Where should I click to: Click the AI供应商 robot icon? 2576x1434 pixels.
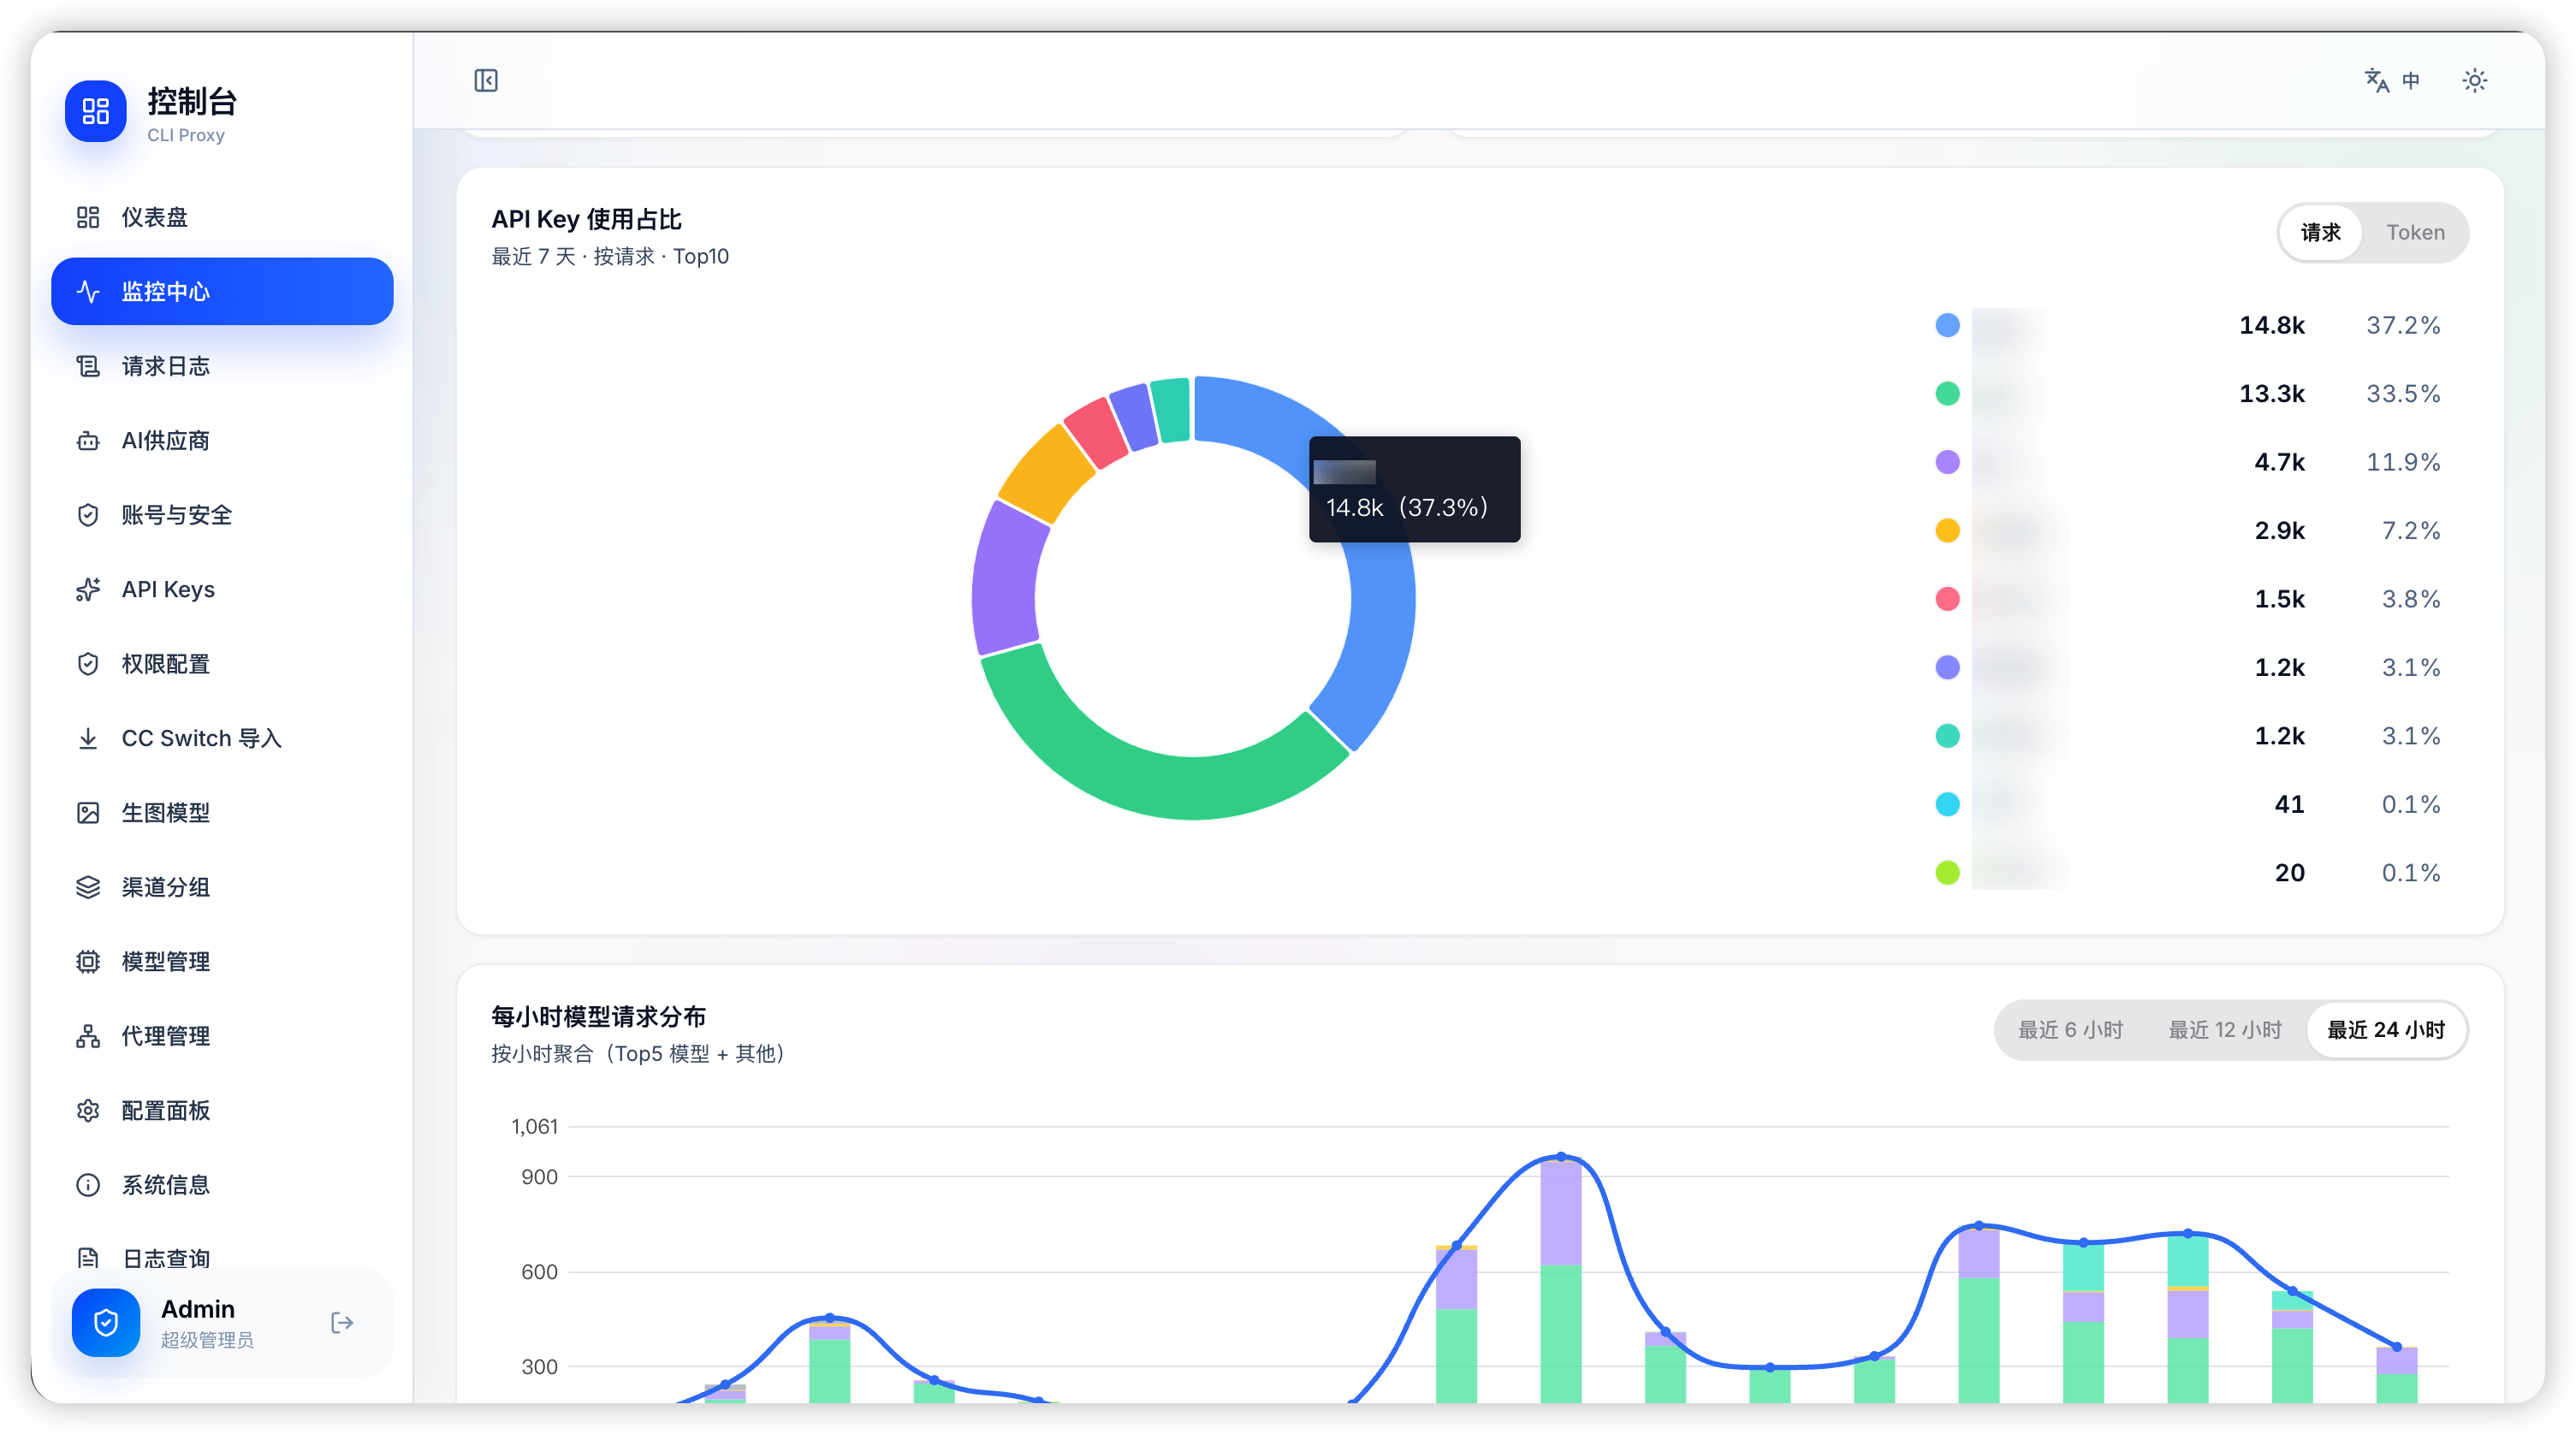pyautogui.click(x=88, y=440)
